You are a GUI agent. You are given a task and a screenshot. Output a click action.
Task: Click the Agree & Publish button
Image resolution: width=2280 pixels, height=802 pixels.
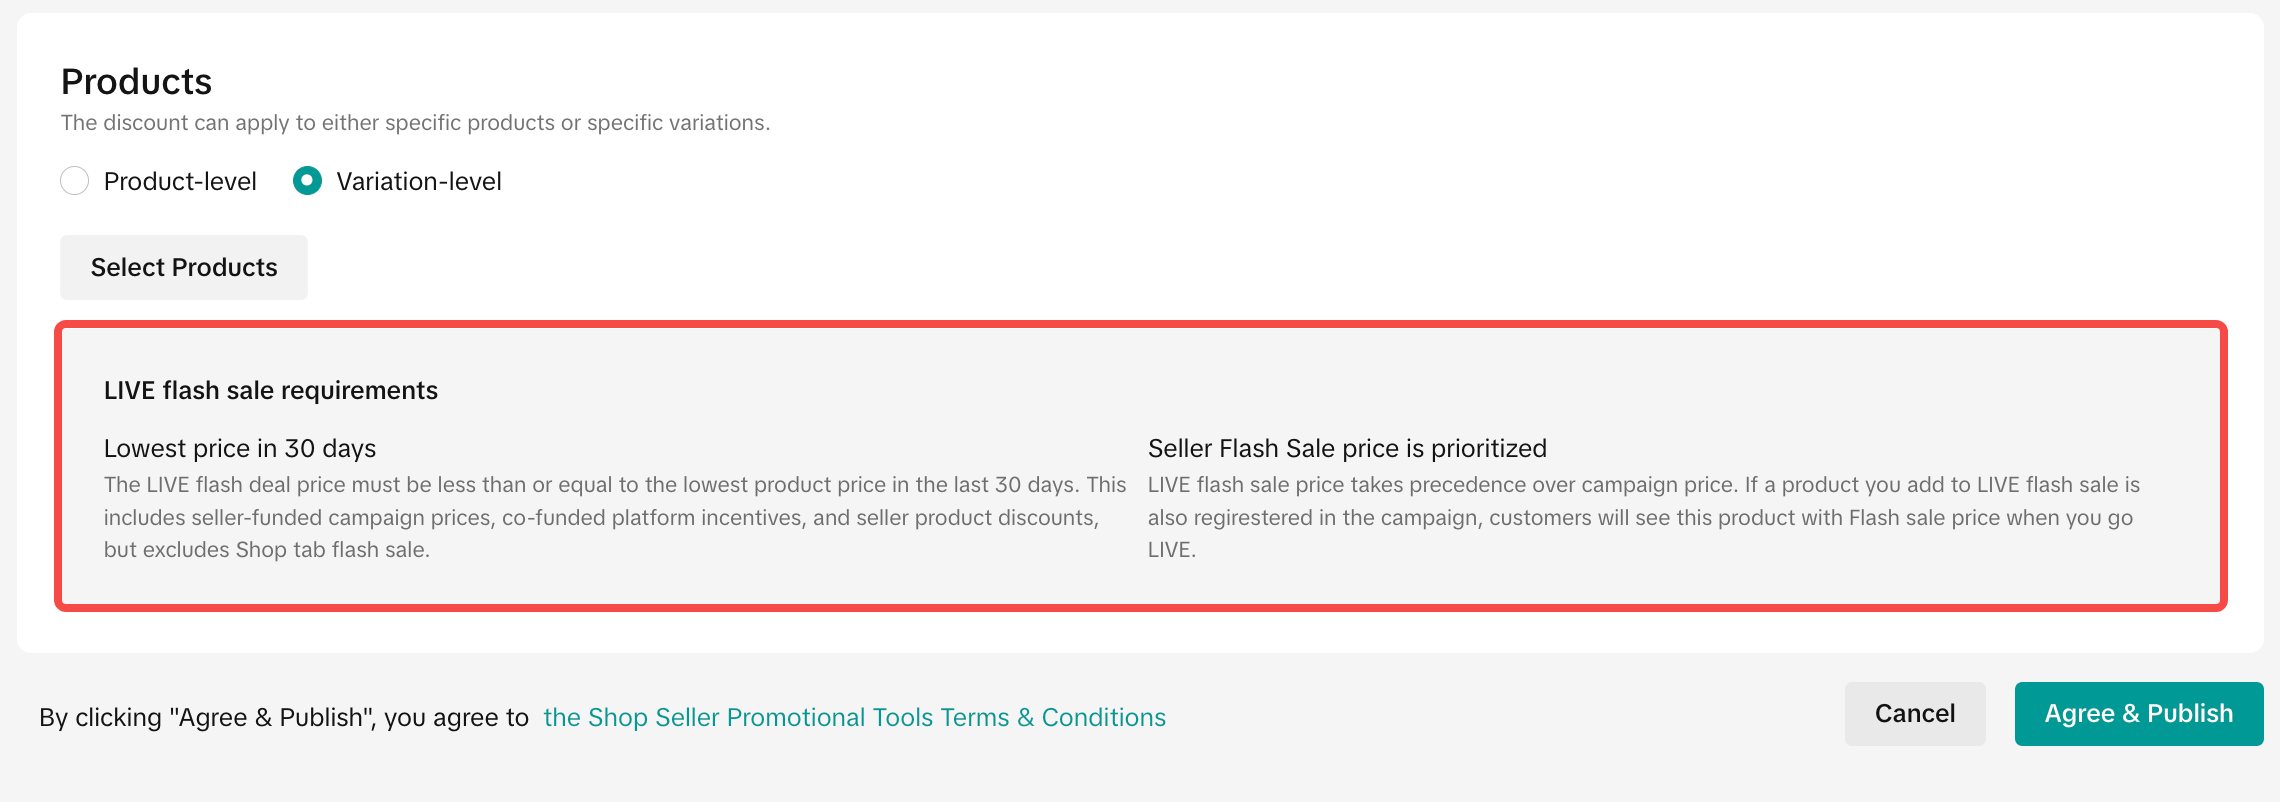pyautogui.click(x=2138, y=714)
